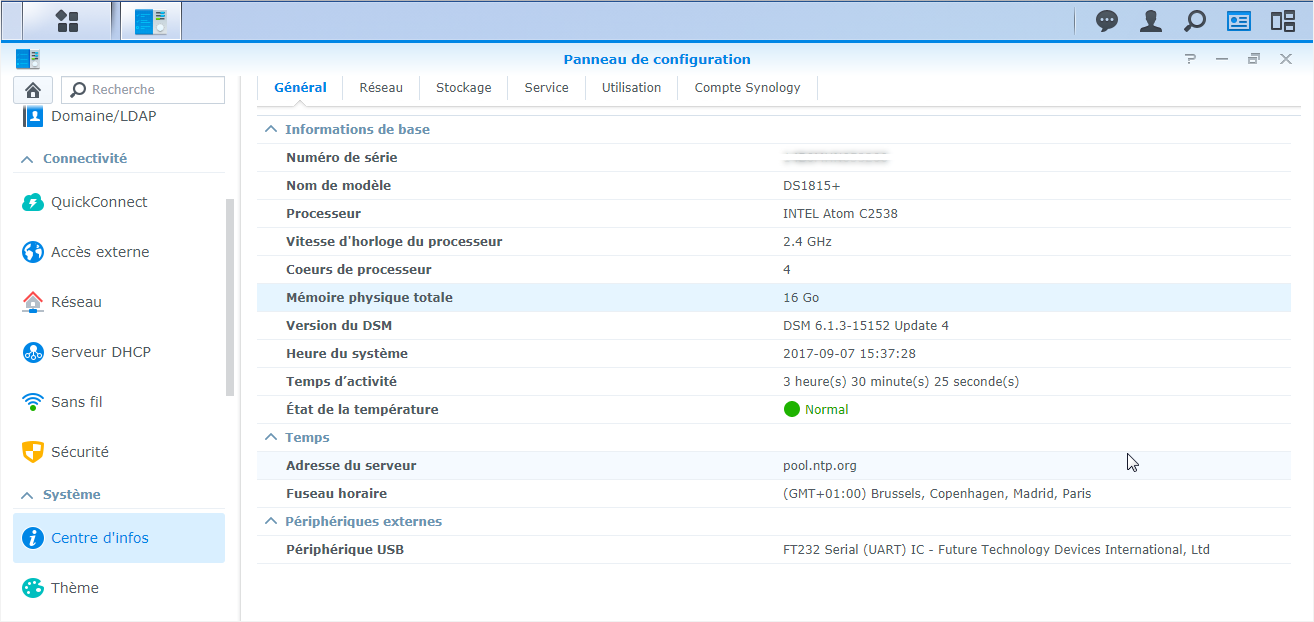This screenshot has height=622, width=1314.
Task: Collapse the Temps section
Action: [270, 438]
